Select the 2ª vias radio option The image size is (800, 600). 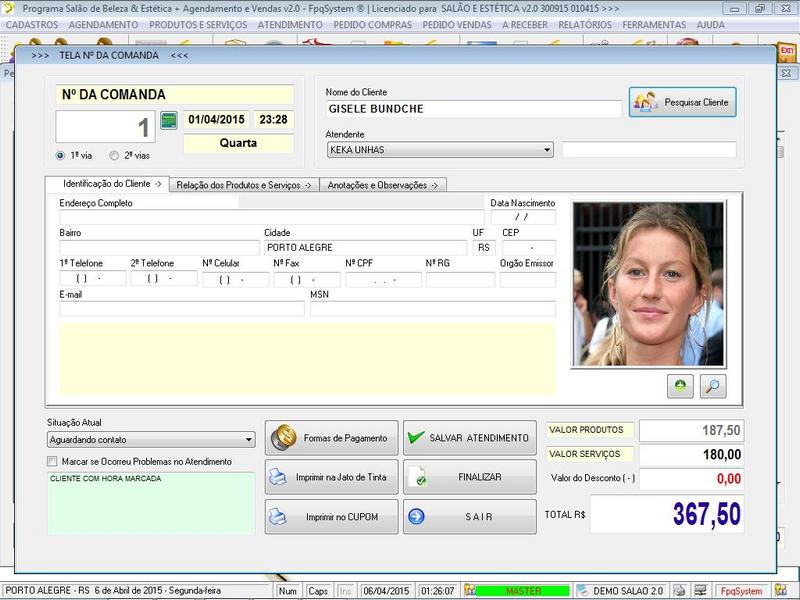pyautogui.click(x=114, y=156)
